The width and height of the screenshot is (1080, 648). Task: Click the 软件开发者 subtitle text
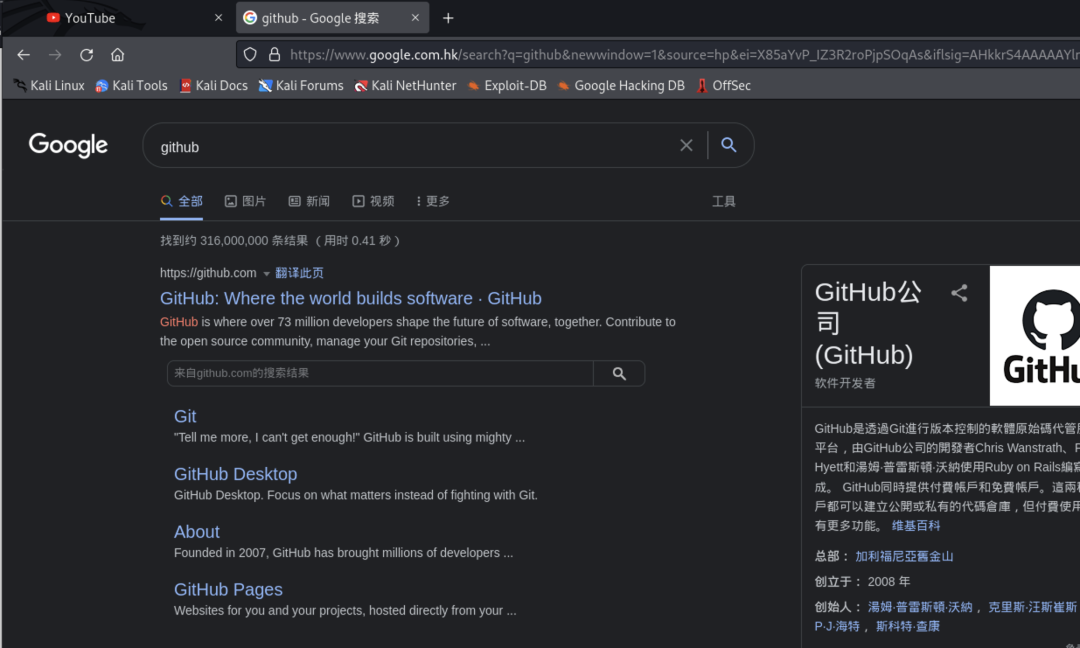click(845, 383)
